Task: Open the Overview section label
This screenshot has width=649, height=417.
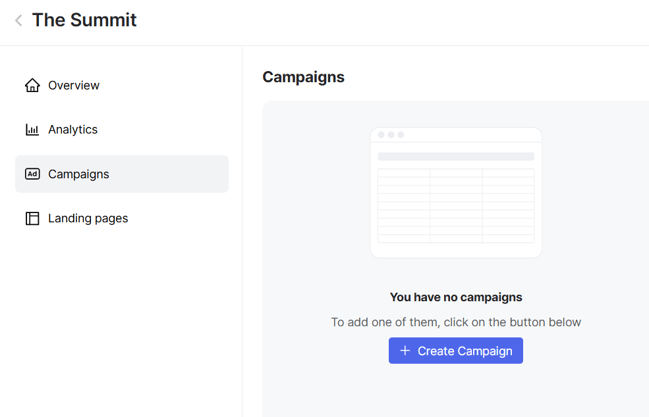Action: pos(74,85)
